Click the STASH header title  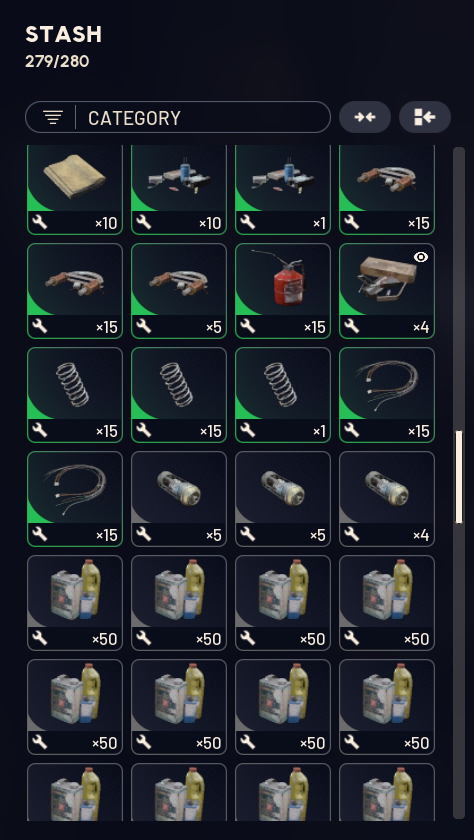(x=64, y=35)
